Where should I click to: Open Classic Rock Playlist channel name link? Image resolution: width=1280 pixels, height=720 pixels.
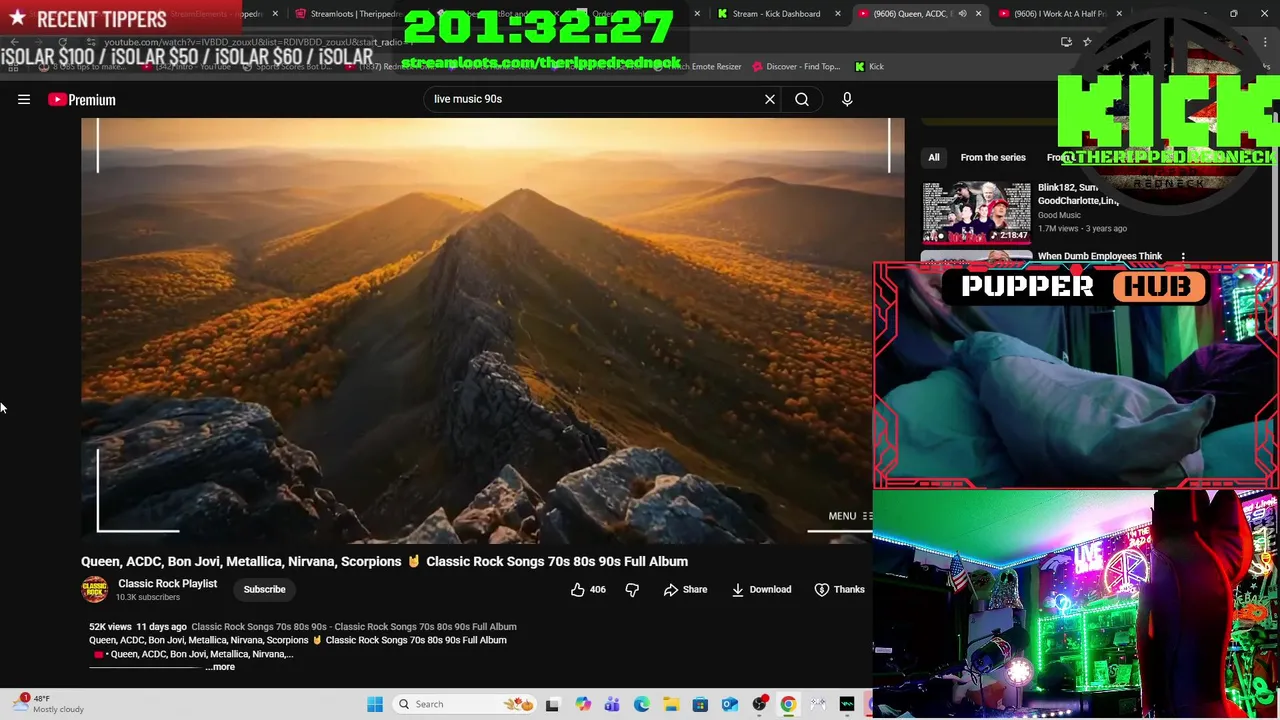click(x=167, y=583)
